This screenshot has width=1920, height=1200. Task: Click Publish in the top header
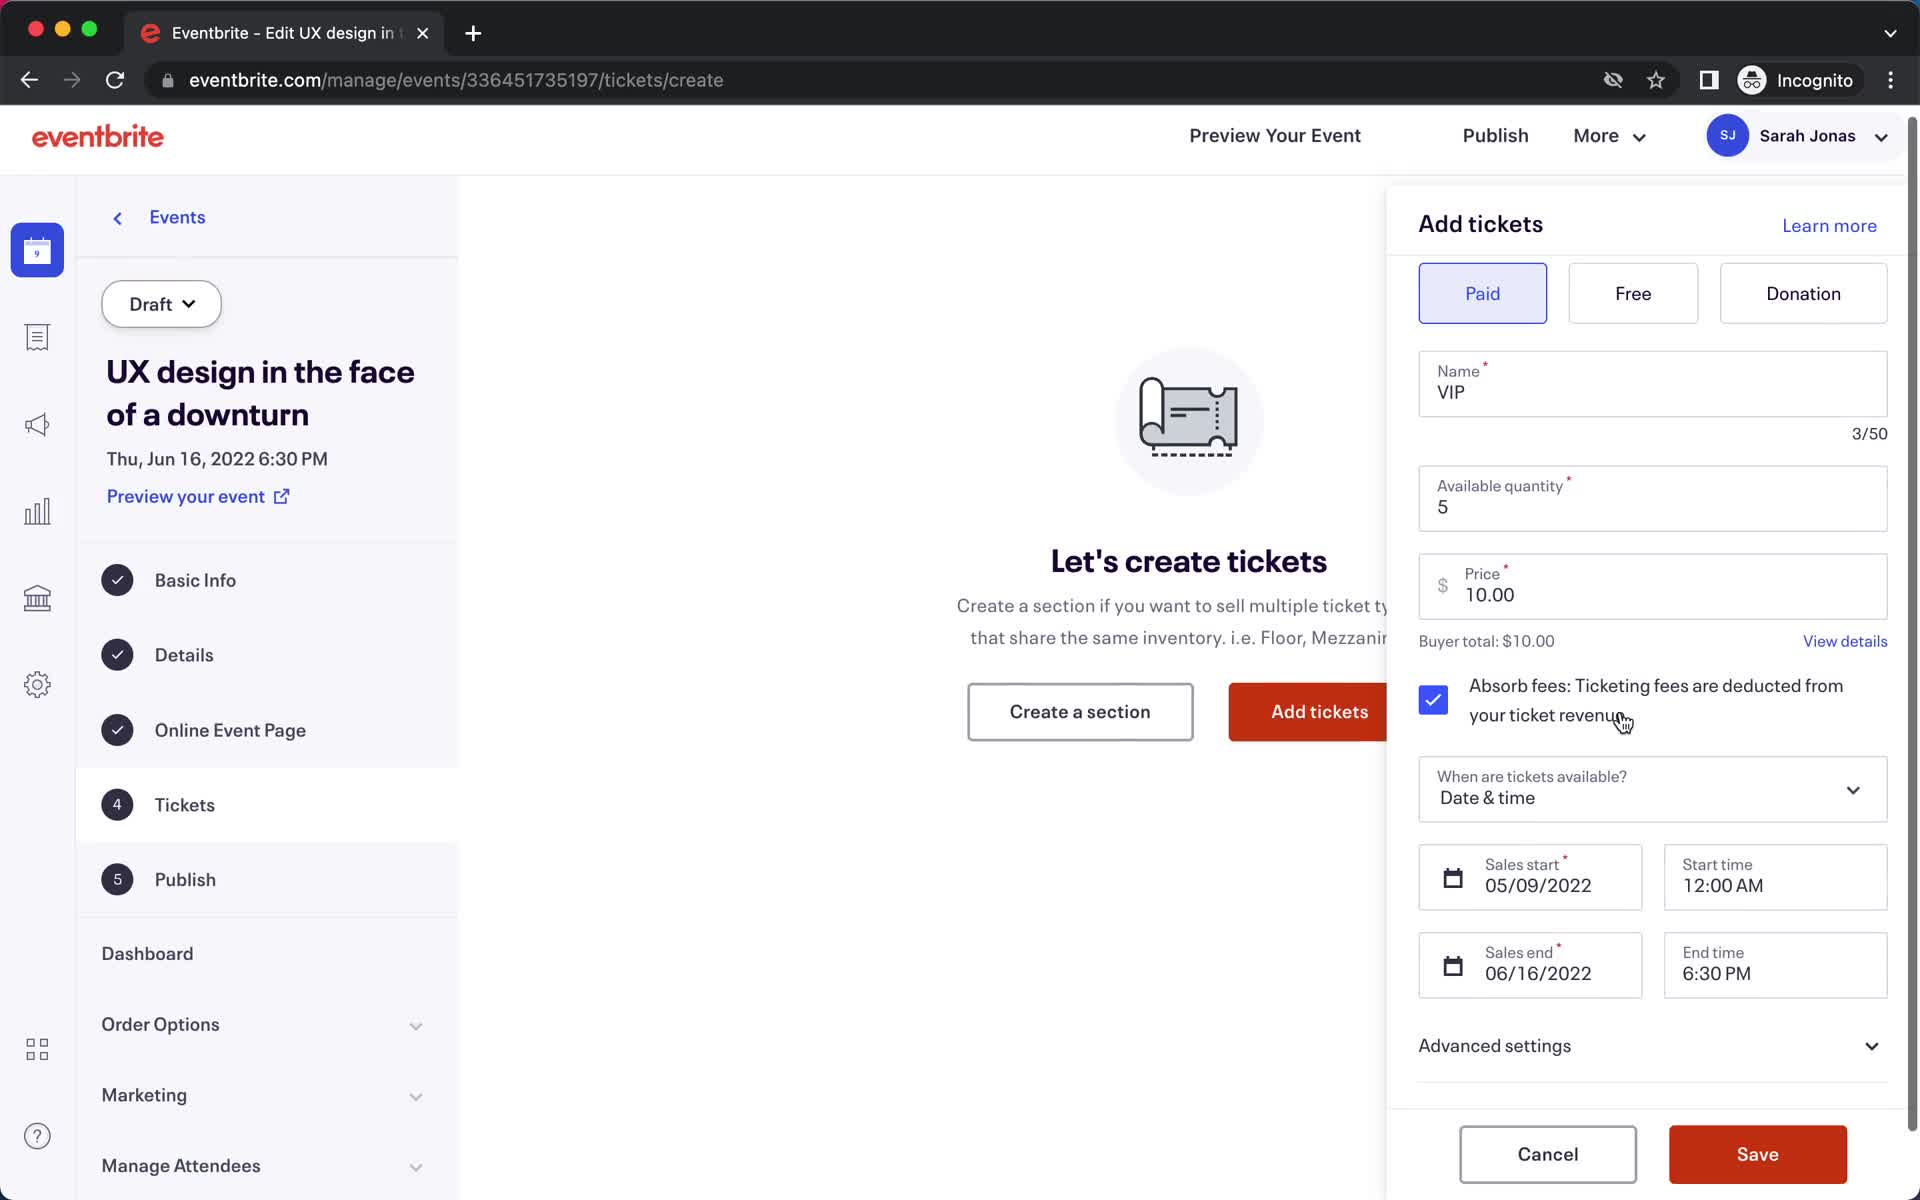click(x=1495, y=136)
